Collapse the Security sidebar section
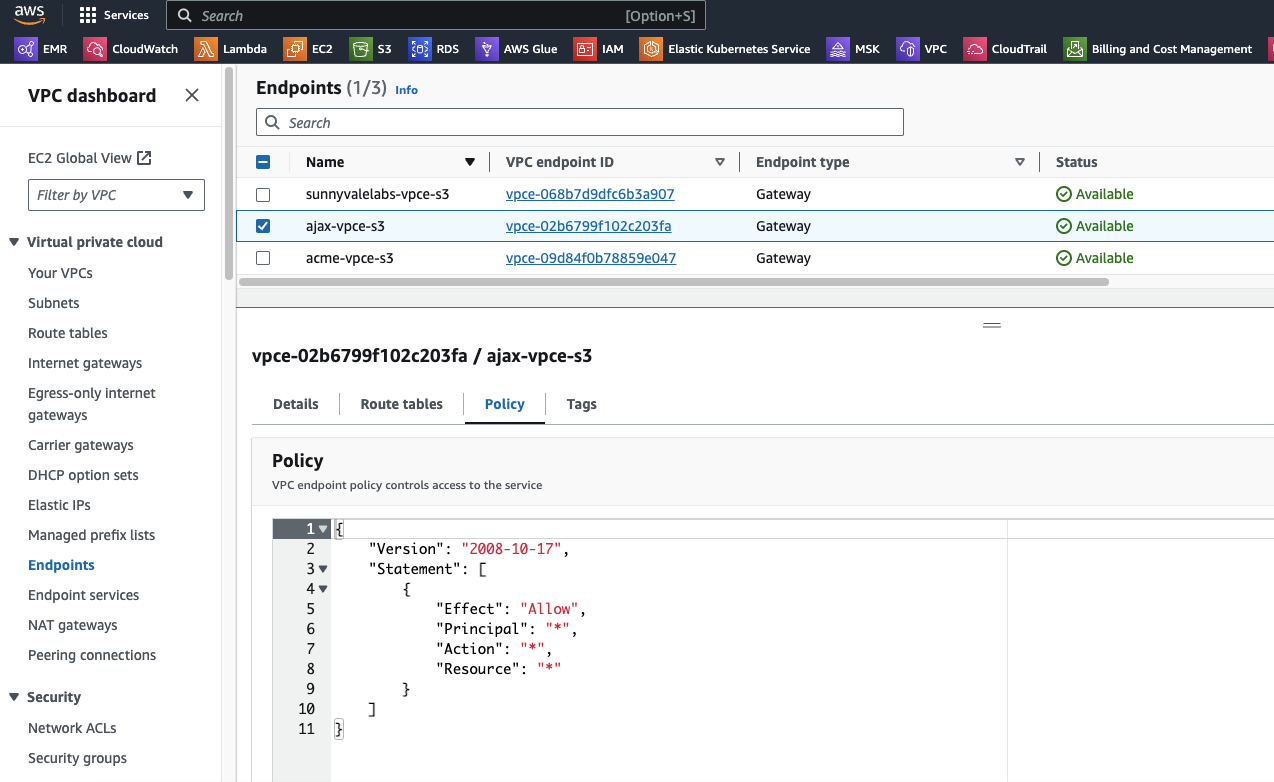The height and width of the screenshot is (782, 1274). tap(14, 697)
